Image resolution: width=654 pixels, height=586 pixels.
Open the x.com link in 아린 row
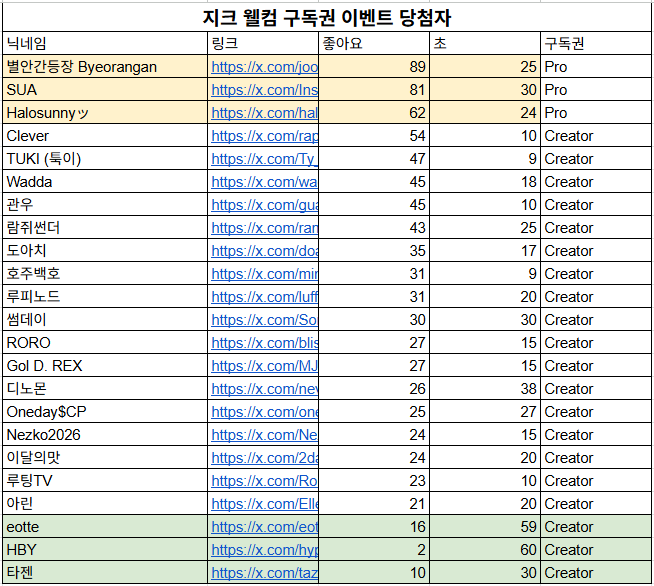[x=264, y=503]
